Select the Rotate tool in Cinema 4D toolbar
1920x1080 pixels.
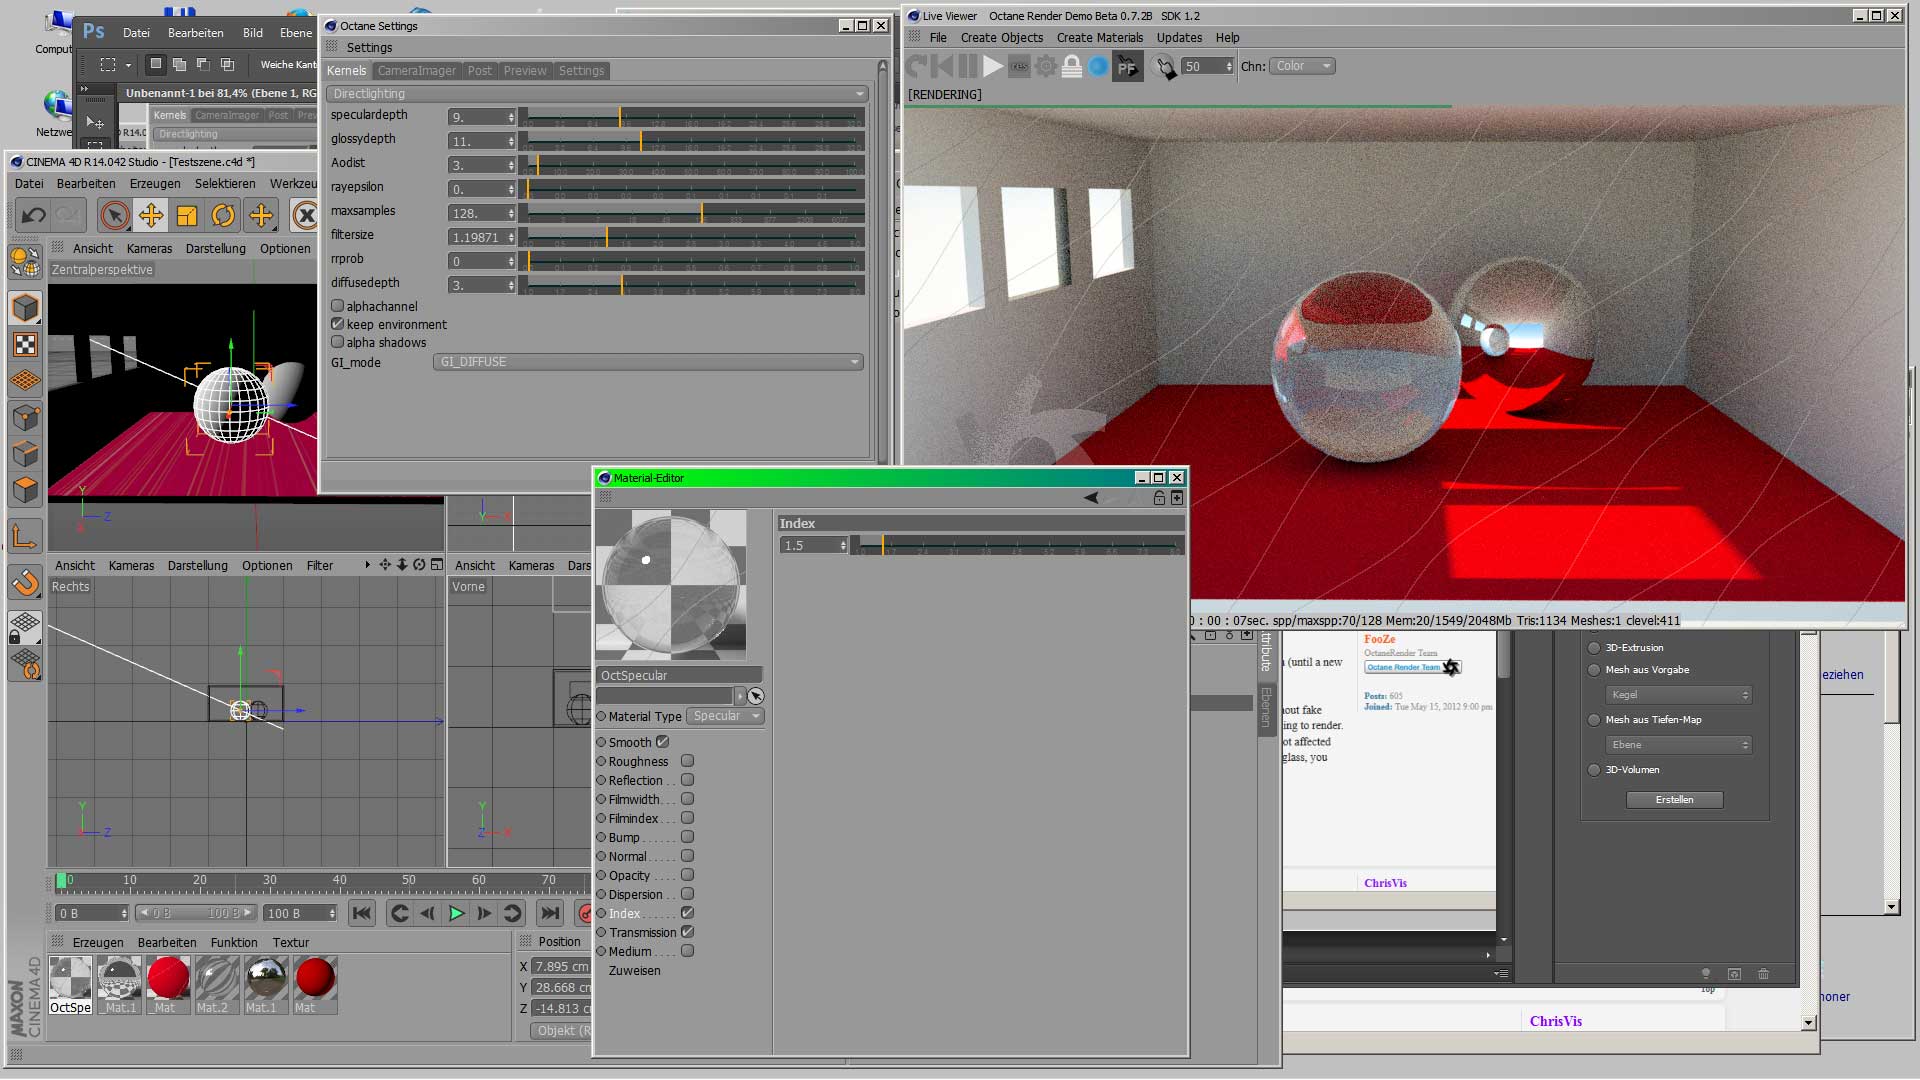point(223,215)
